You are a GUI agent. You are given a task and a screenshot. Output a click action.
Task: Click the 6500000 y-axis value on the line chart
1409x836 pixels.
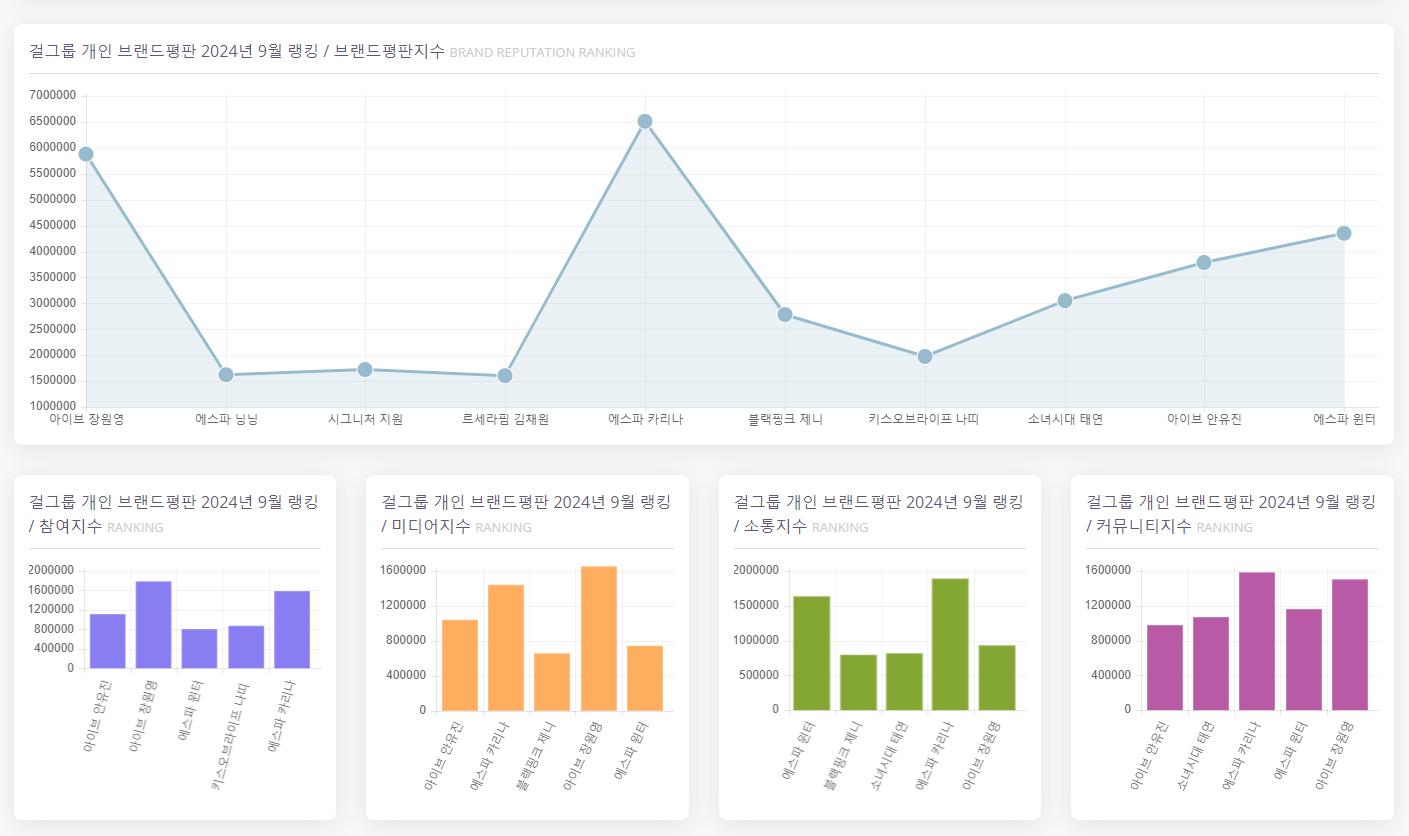pyautogui.click(x=53, y=122)
